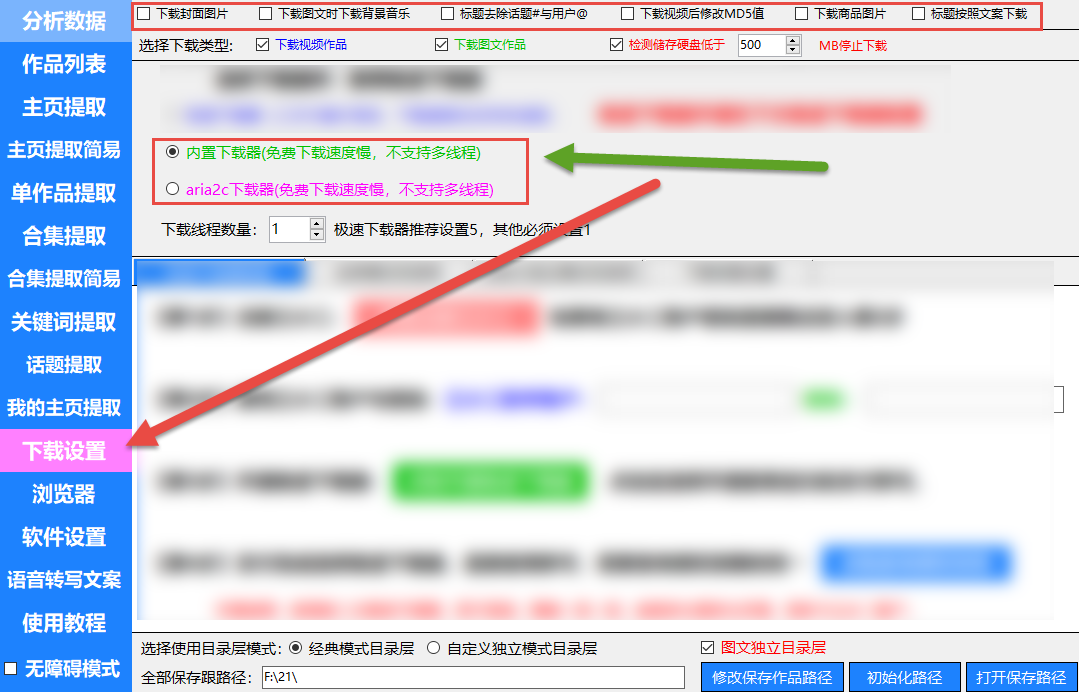Uncheck the 下载图文作品 checkbox

pyautogui.click(x=442, y=45)
